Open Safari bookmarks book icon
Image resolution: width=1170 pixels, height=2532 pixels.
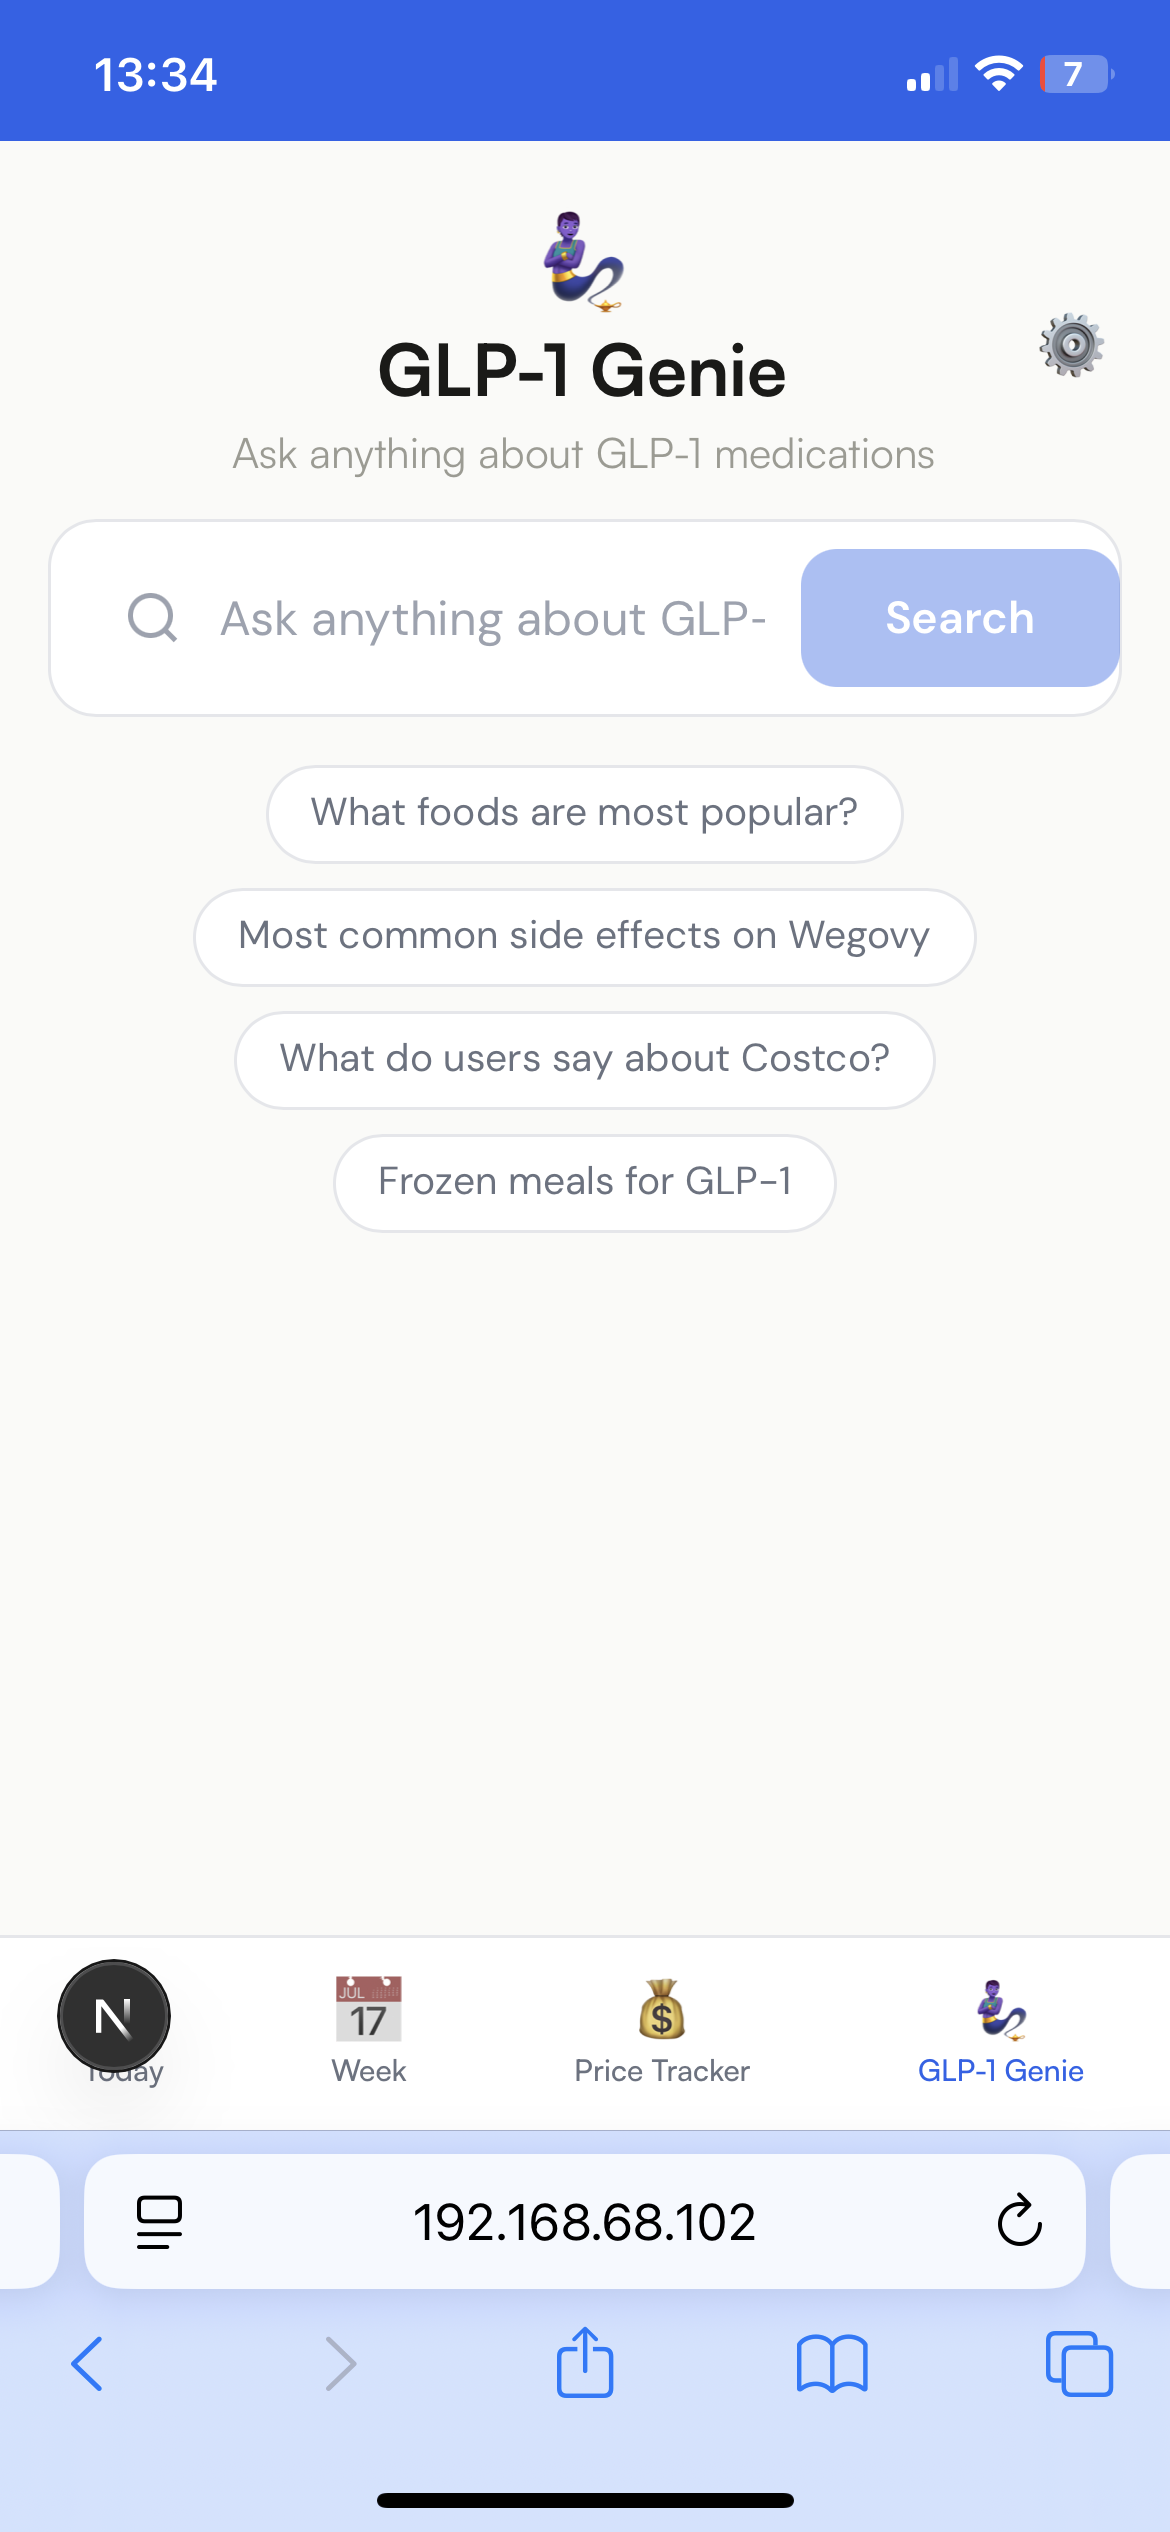(x=832, y=2364)
